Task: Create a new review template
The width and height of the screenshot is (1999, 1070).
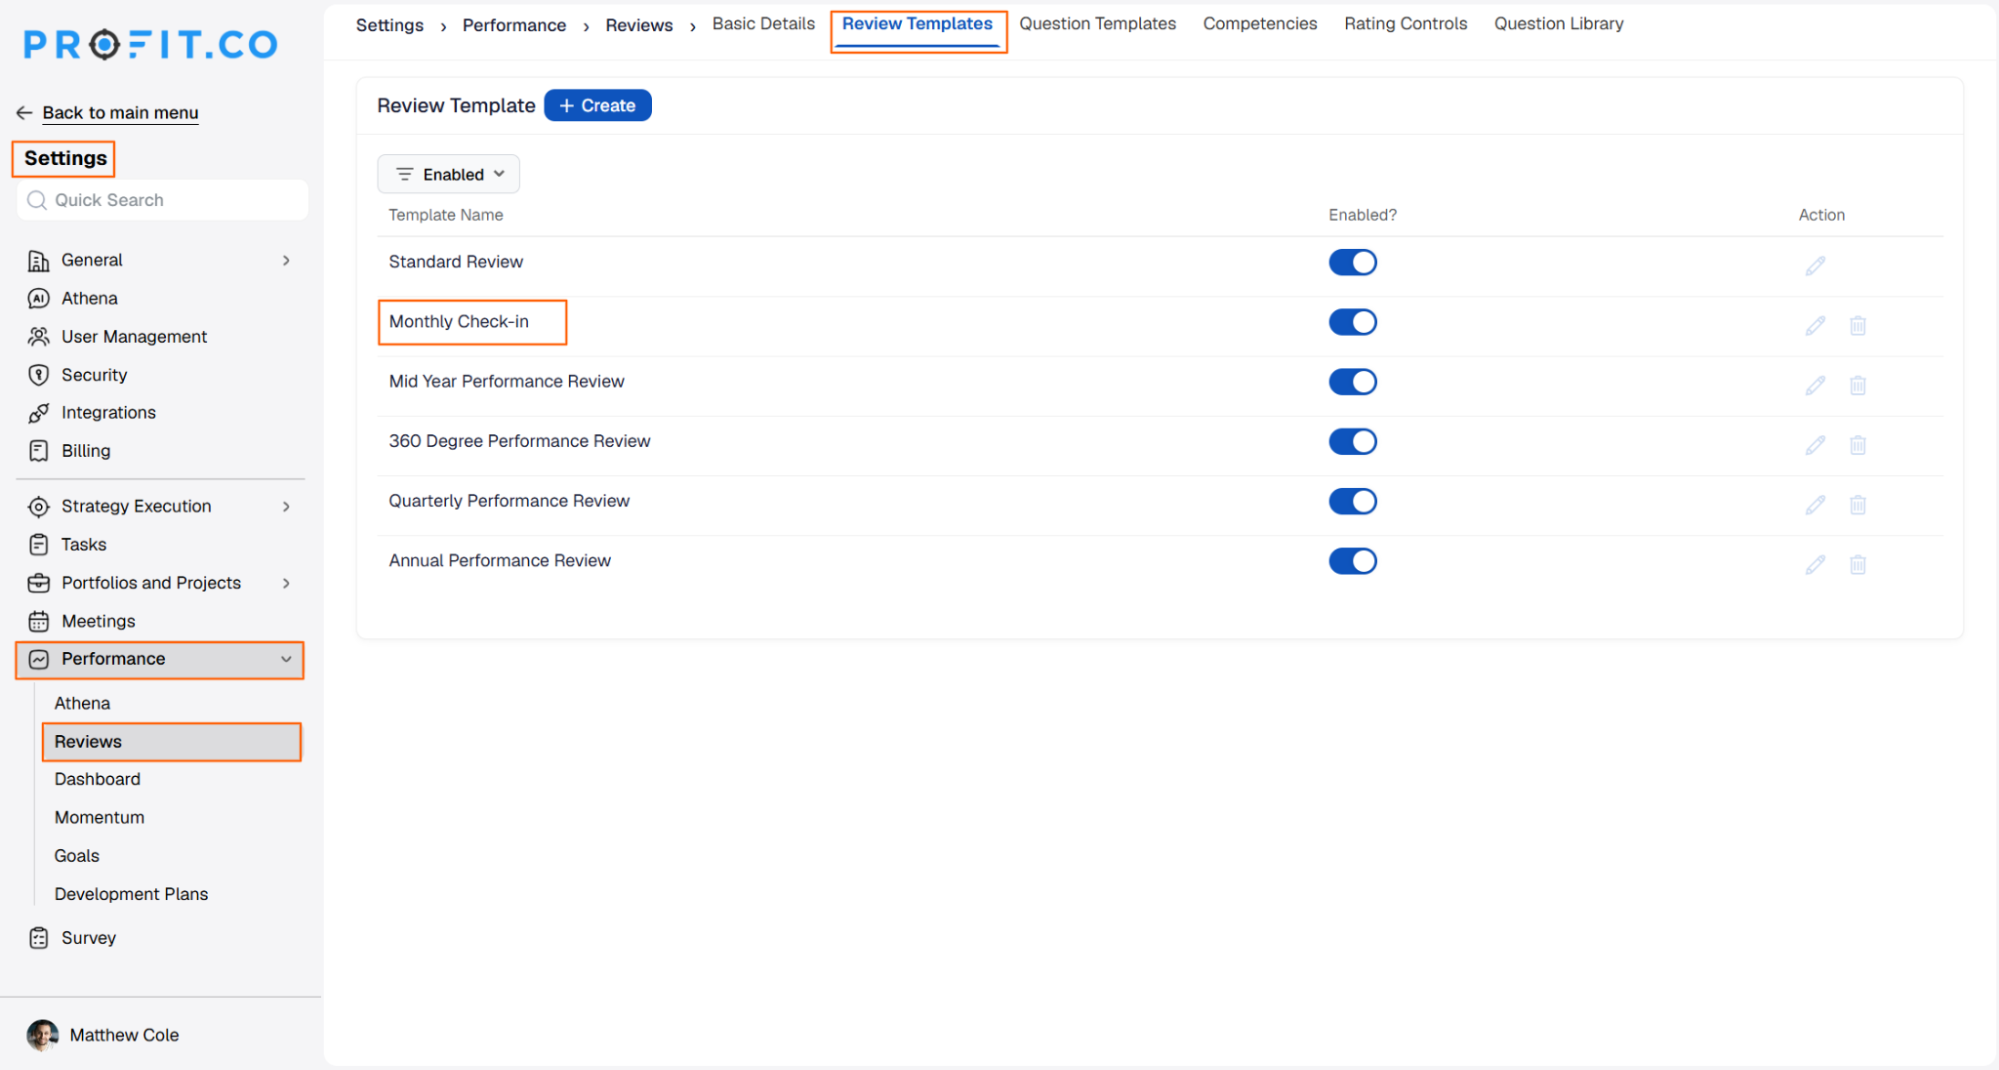Action: [x=597, y=105]
